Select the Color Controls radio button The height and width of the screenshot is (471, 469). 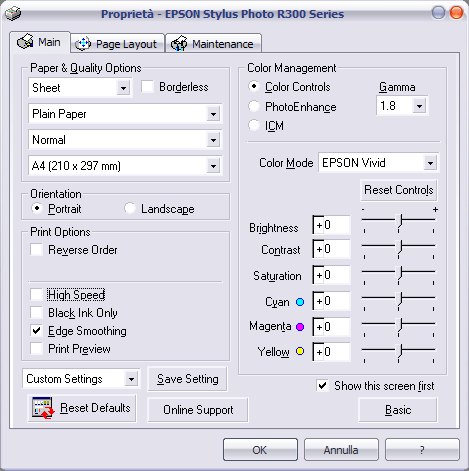point(254,87)
